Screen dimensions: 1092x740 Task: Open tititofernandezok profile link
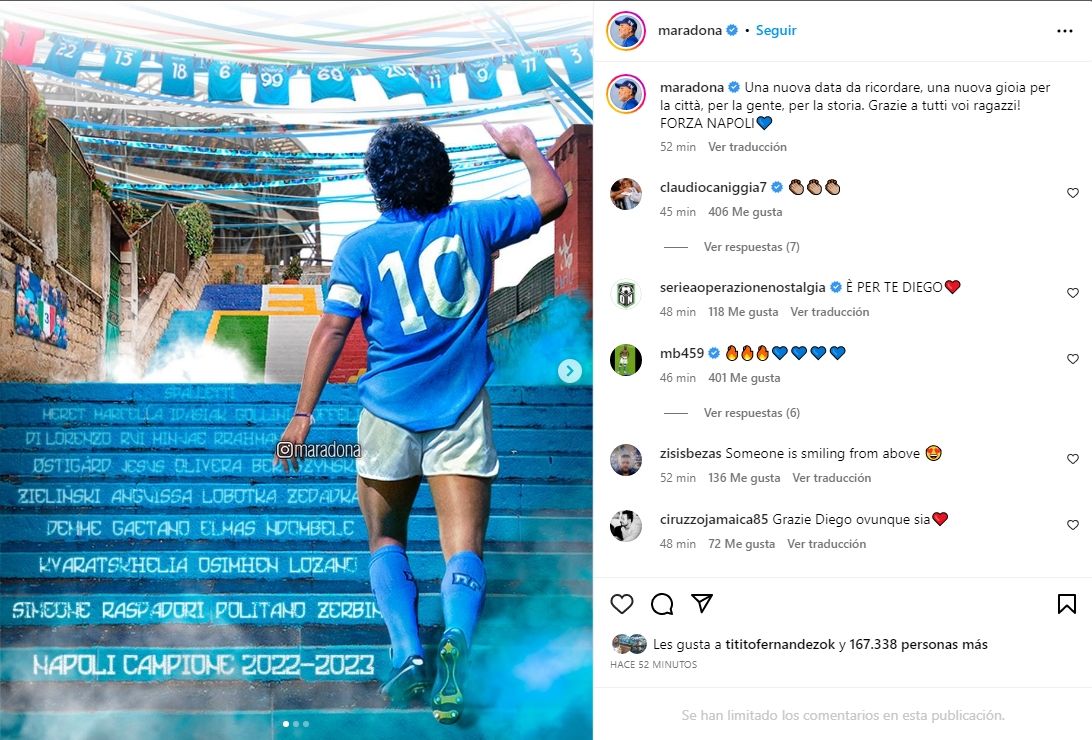pos(780,645)
